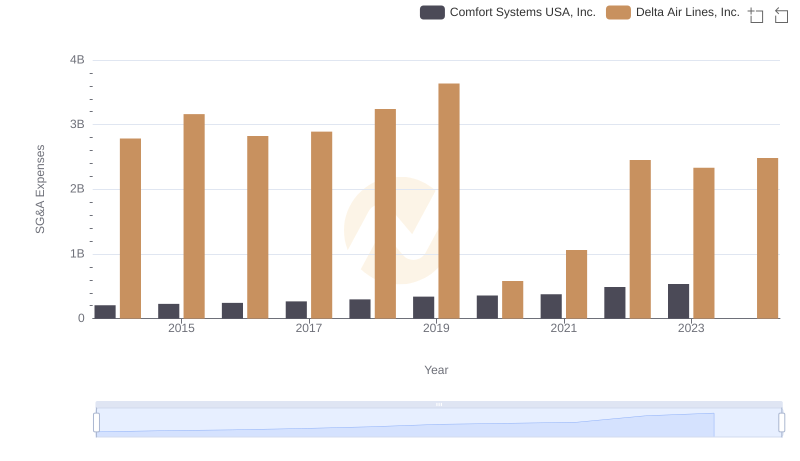Click the 2B y-axis label

click(x=77, y=189)
